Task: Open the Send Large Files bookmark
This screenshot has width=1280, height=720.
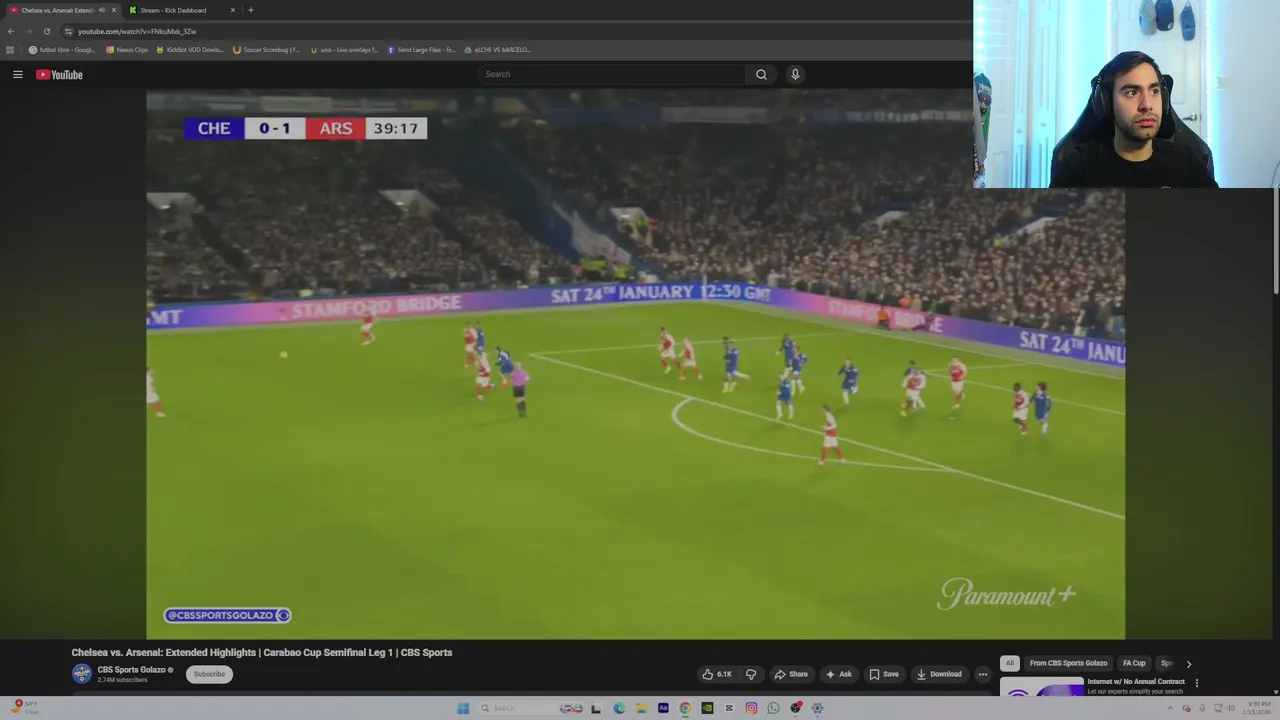Action: tap(421, 49)
